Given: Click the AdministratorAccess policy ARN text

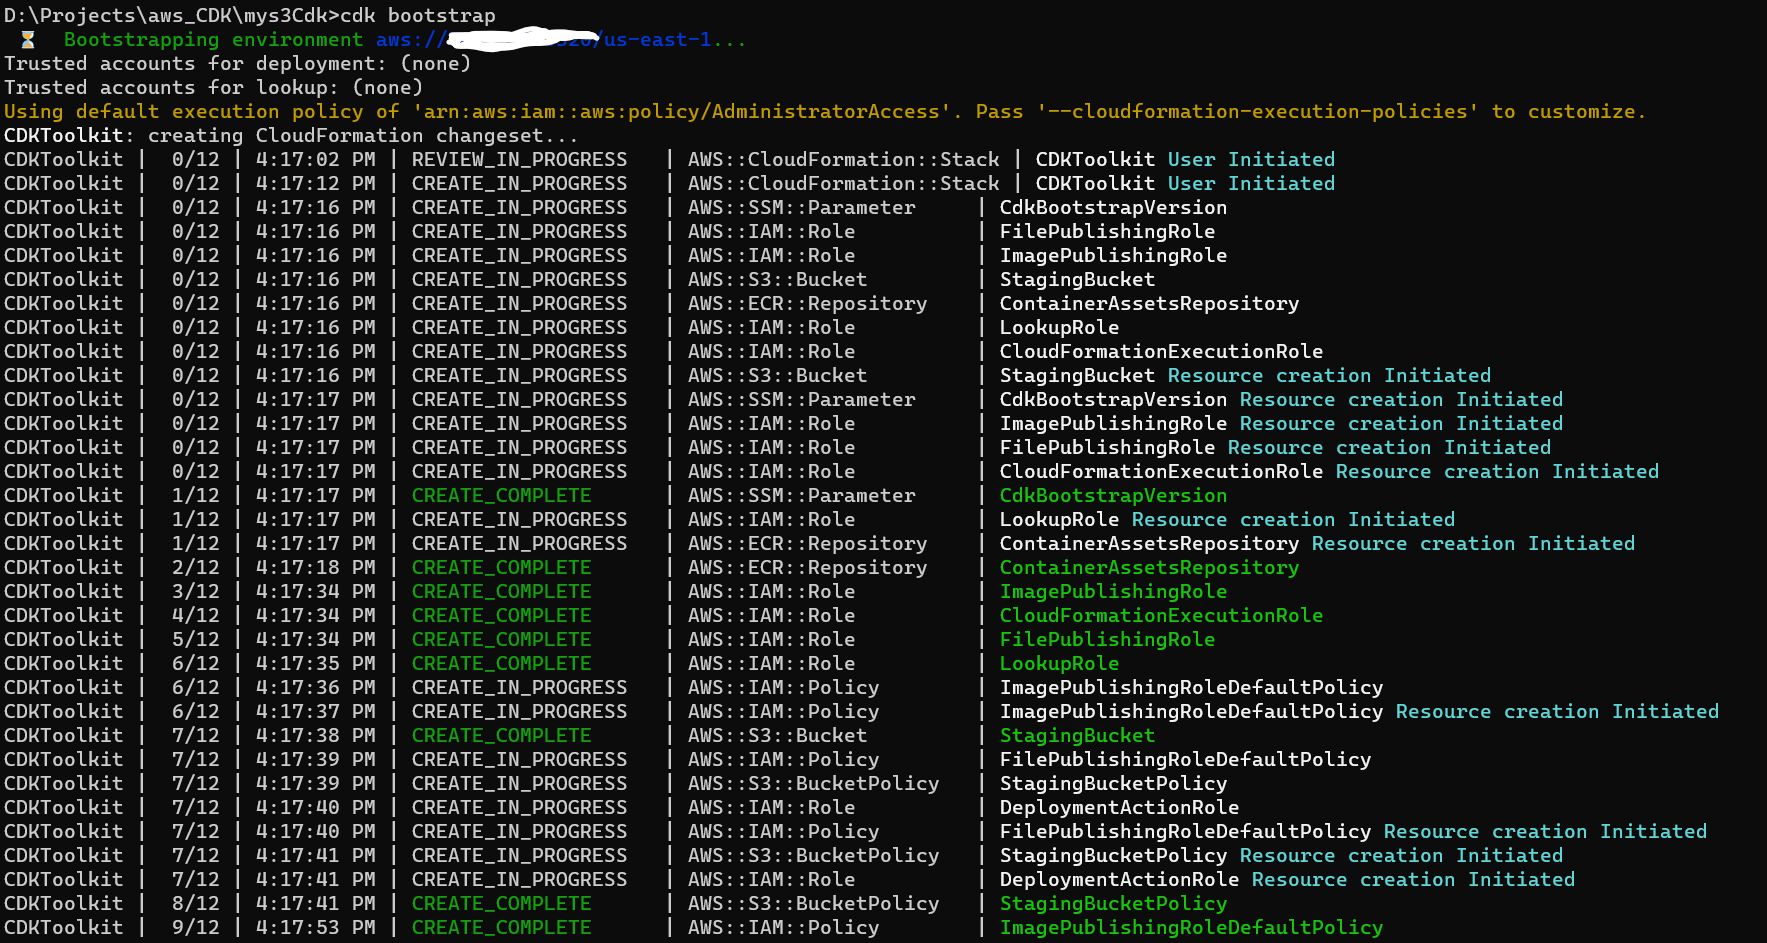Looking at the screenshot, I should tap(681, 112).
